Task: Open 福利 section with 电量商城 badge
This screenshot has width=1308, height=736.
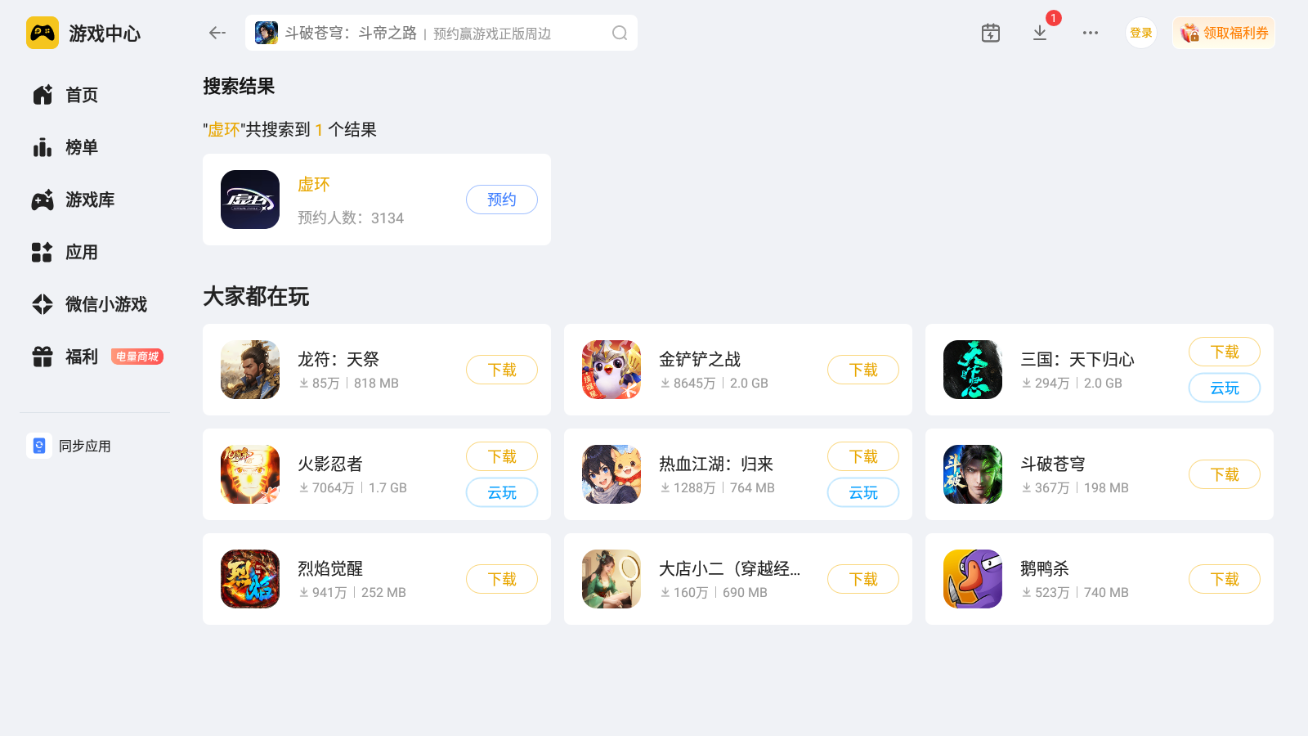Action: [94, 356]
